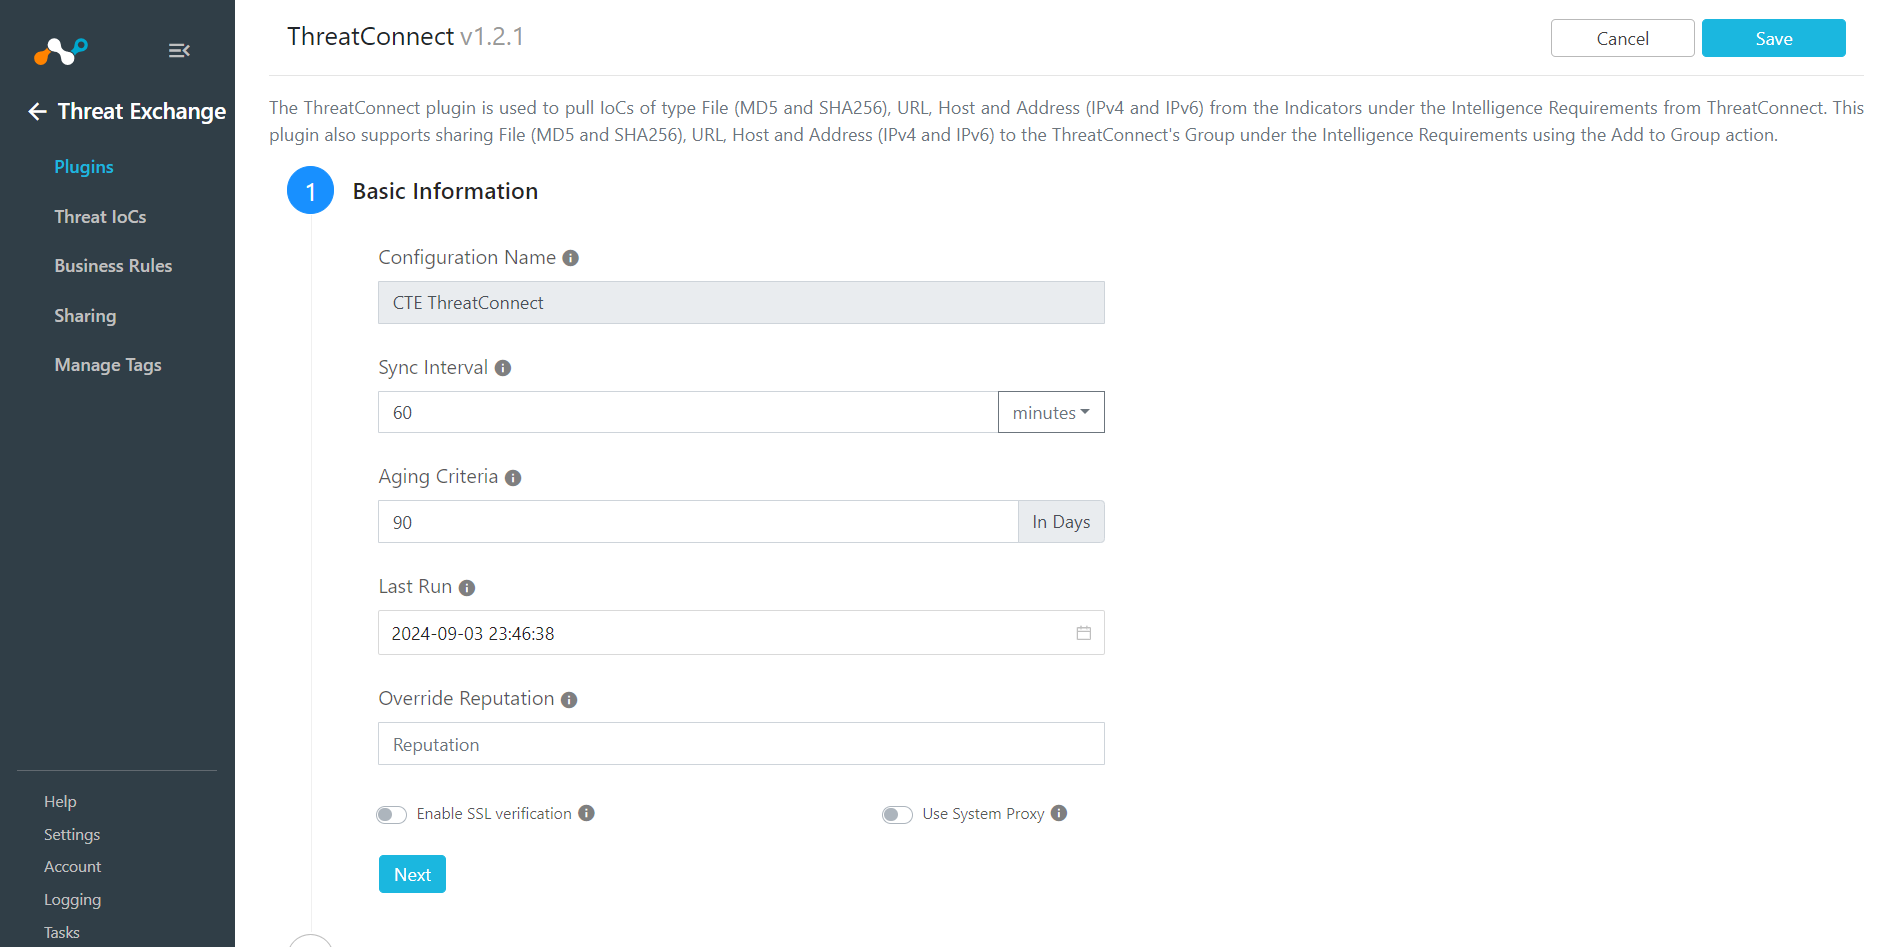Open Account in the sidebar

pyautogui.click(x=72, y=867)
